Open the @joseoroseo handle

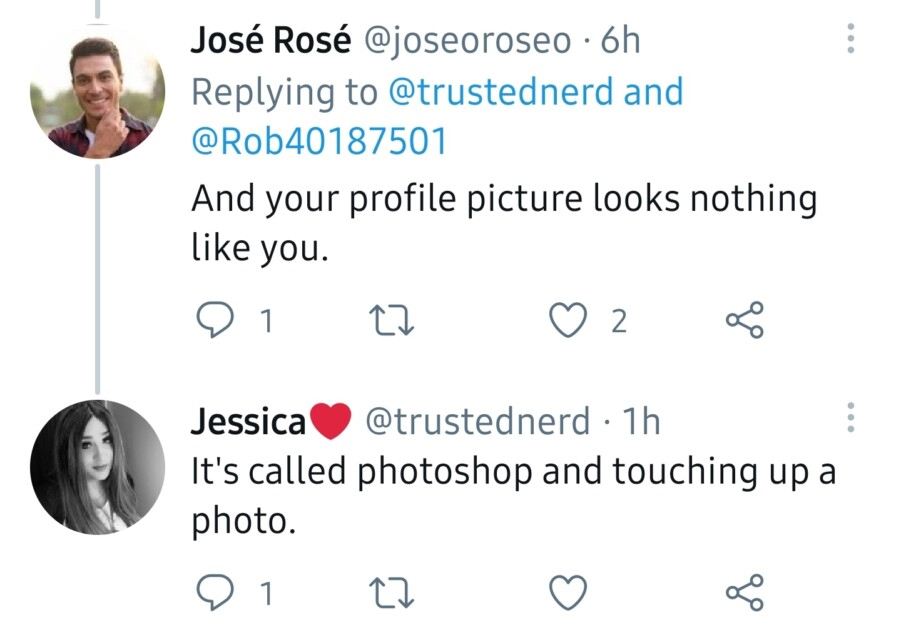point(468,41)
